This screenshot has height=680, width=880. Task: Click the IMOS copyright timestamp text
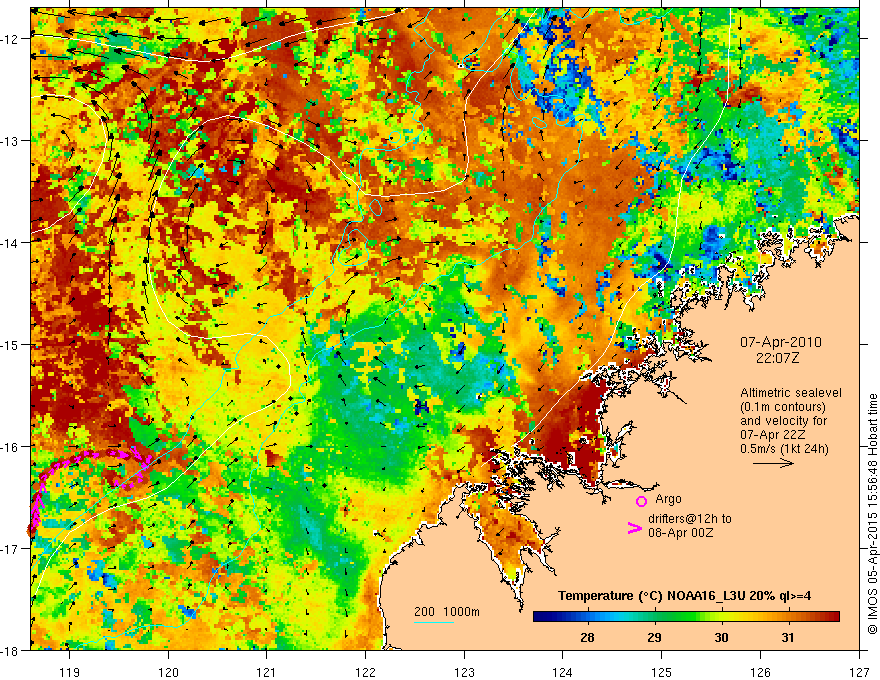[x=872, y=512]
